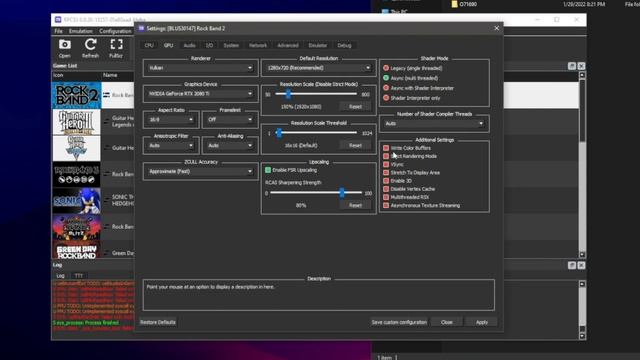640x360 pixels.
Task: Click the Restore Defaults button
Action: (158, 322)
